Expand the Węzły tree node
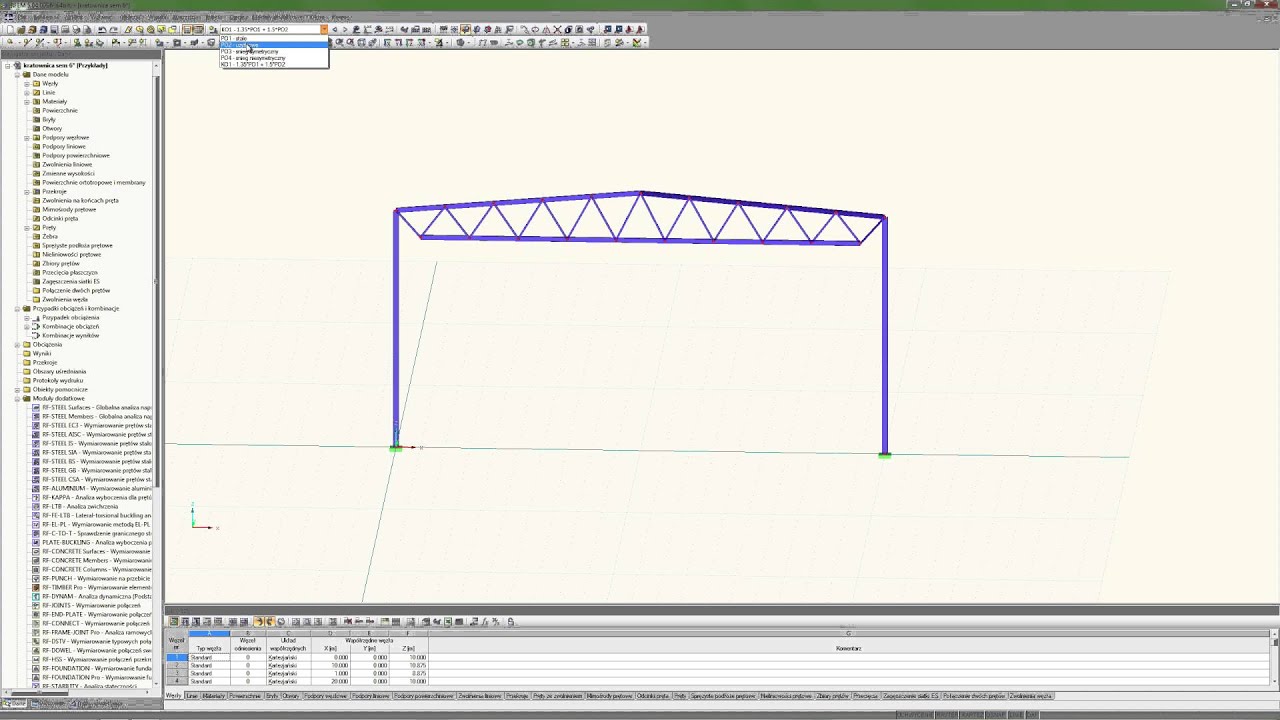This screenshot has height=720, width=1280. (x=27, y=83)
